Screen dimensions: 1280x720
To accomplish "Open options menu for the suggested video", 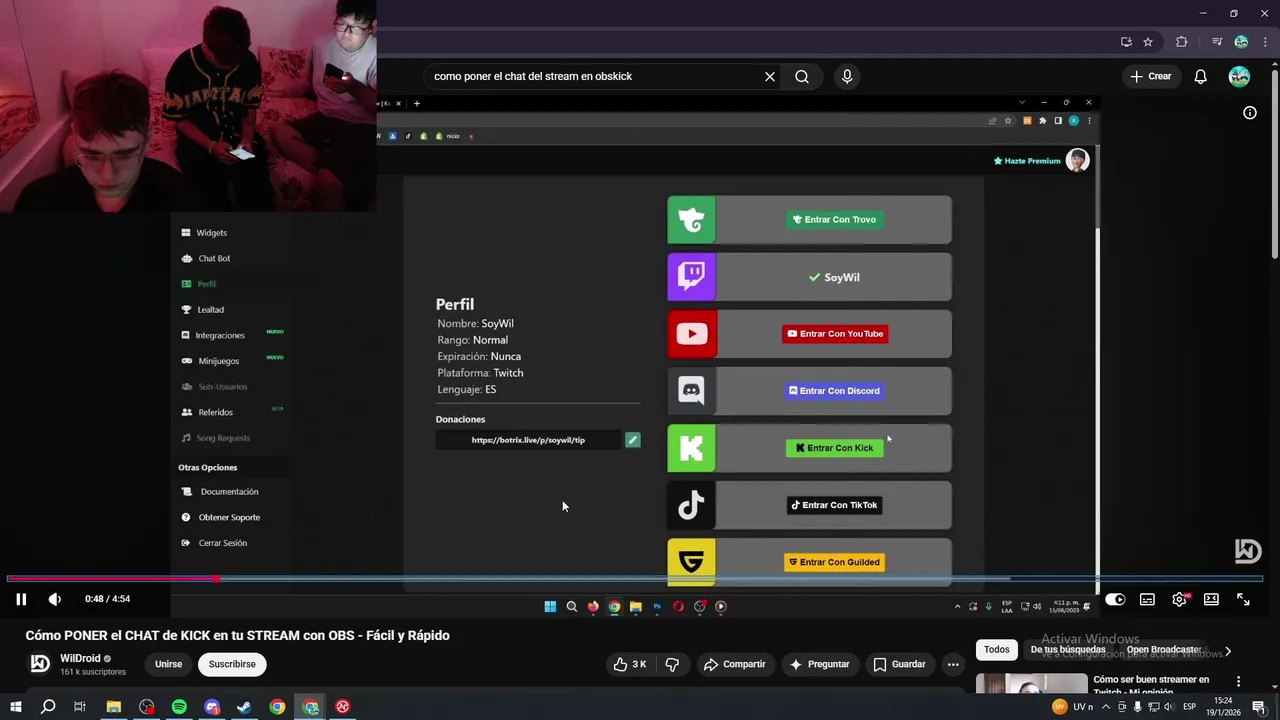I will (1238, 682).
